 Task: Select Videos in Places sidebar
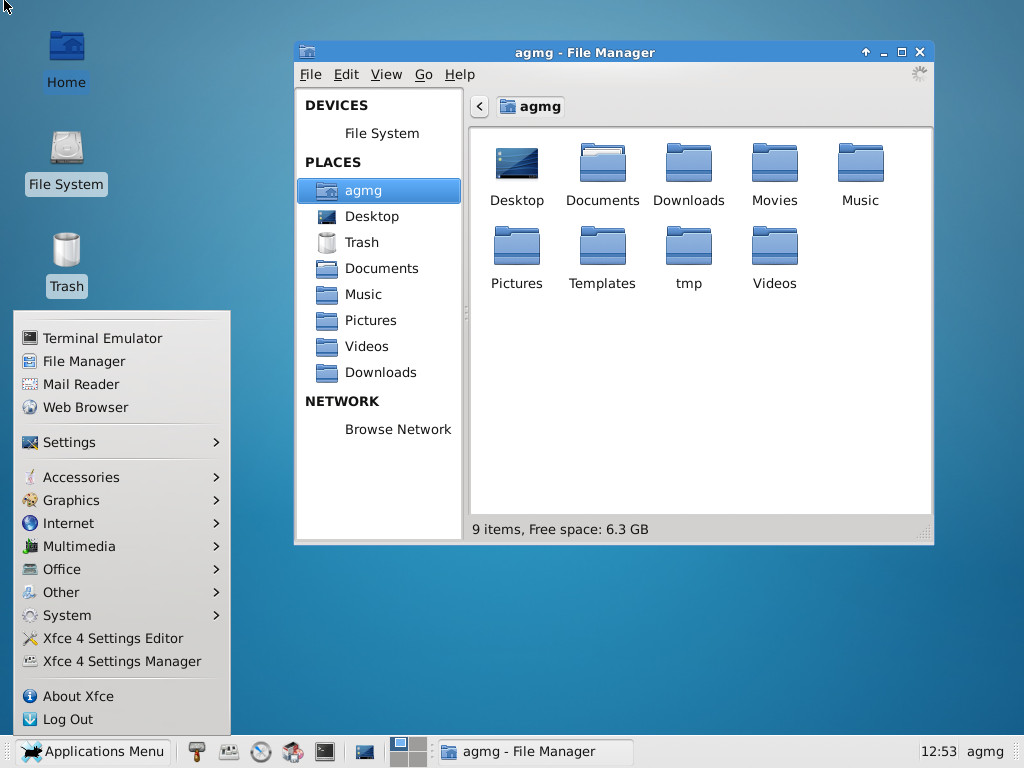pos(379,347)
